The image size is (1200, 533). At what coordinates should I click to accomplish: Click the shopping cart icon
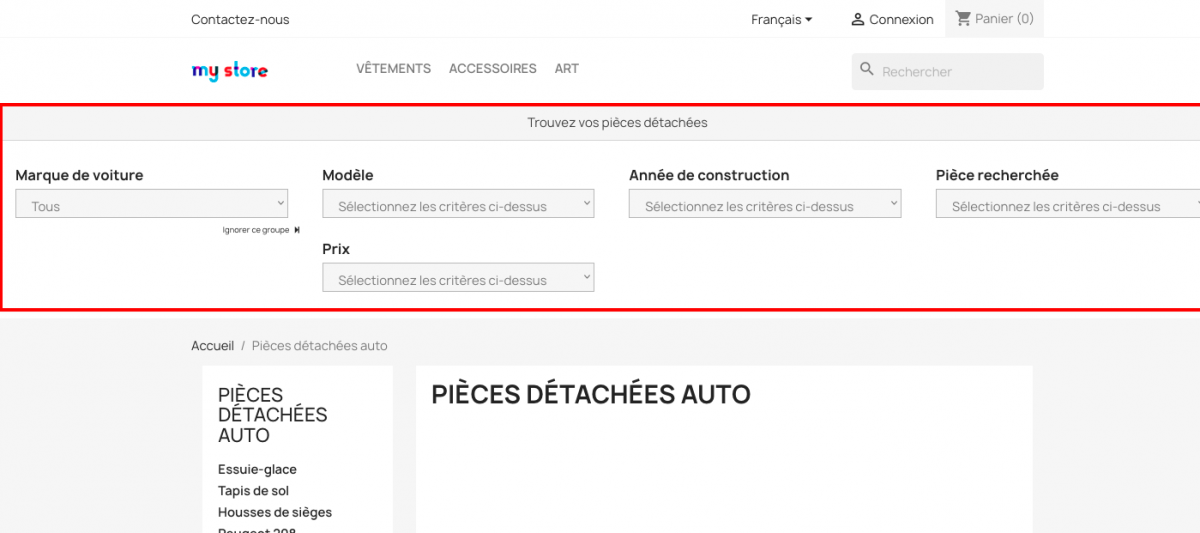963,19
